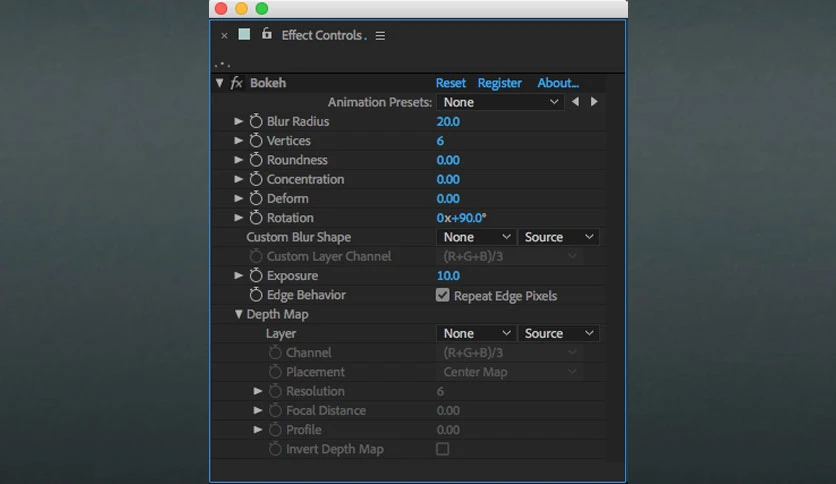Click the Roundness value 0.00

tap(448, 160)
